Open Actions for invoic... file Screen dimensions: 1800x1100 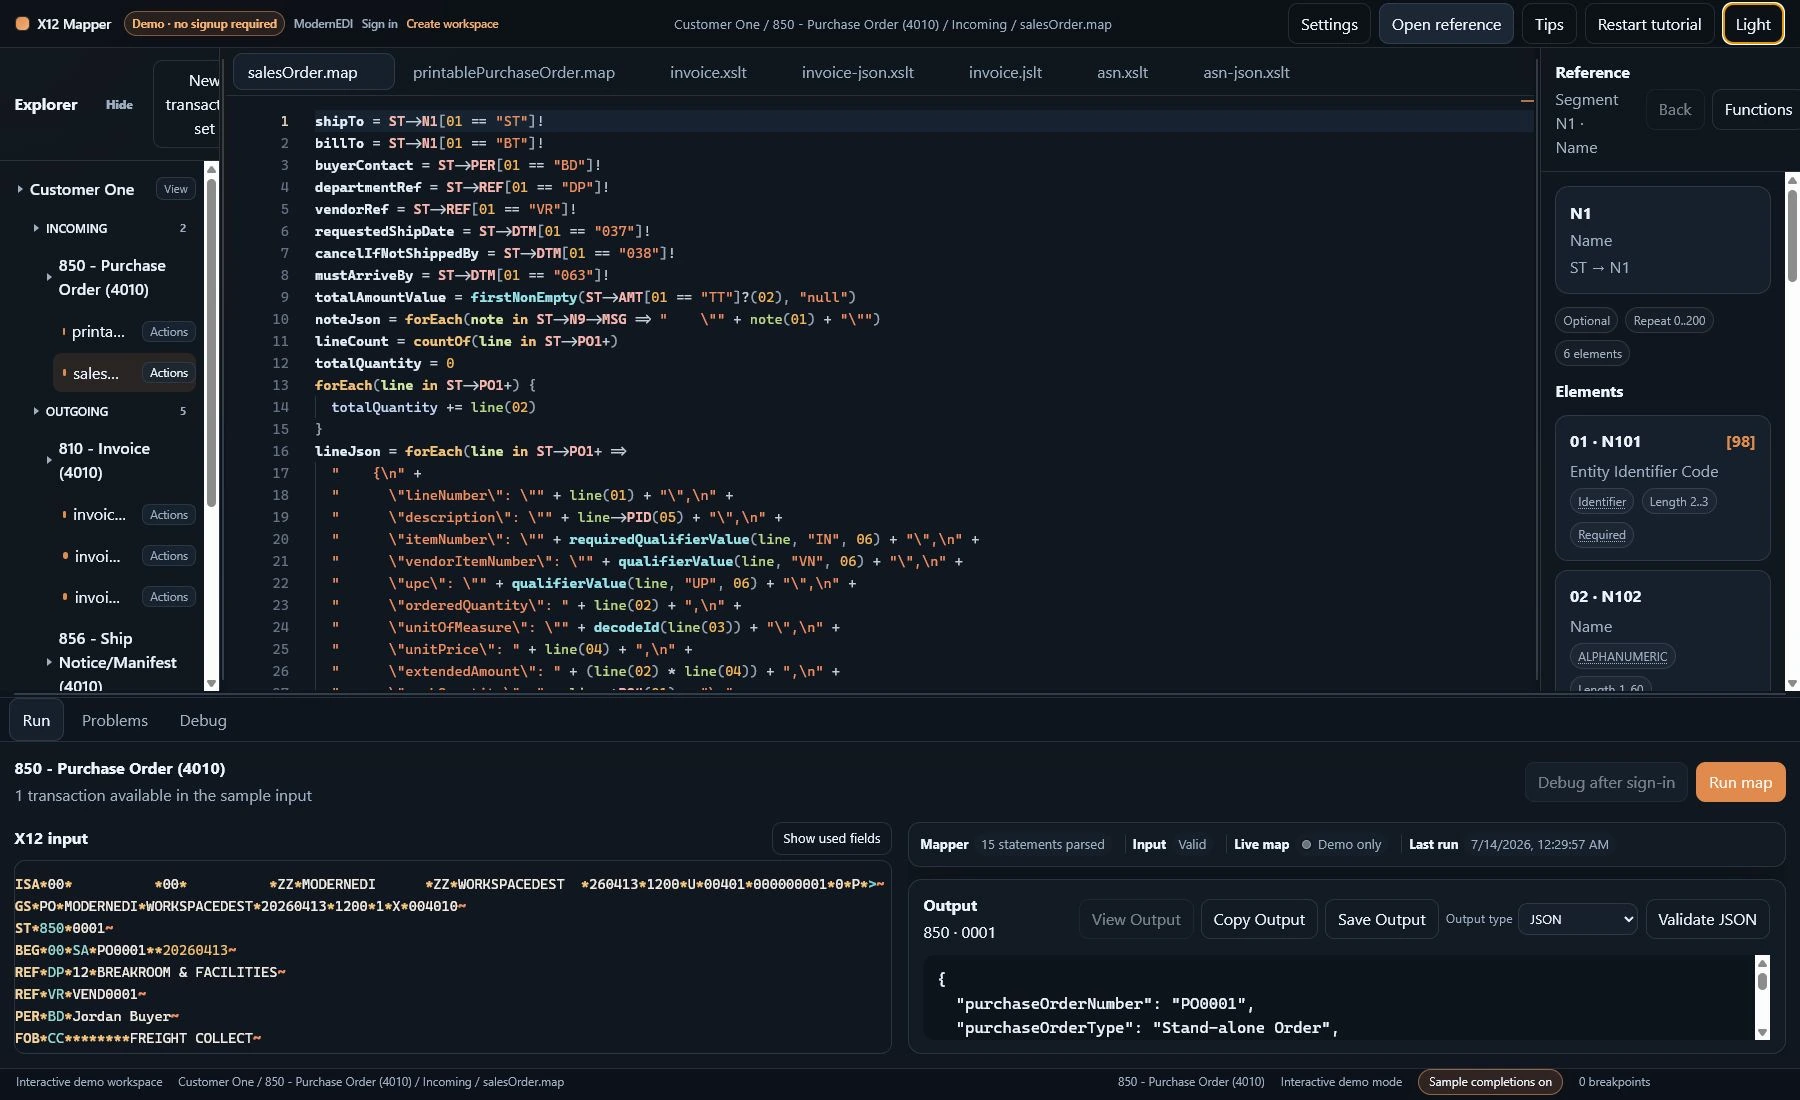point(168,515)
